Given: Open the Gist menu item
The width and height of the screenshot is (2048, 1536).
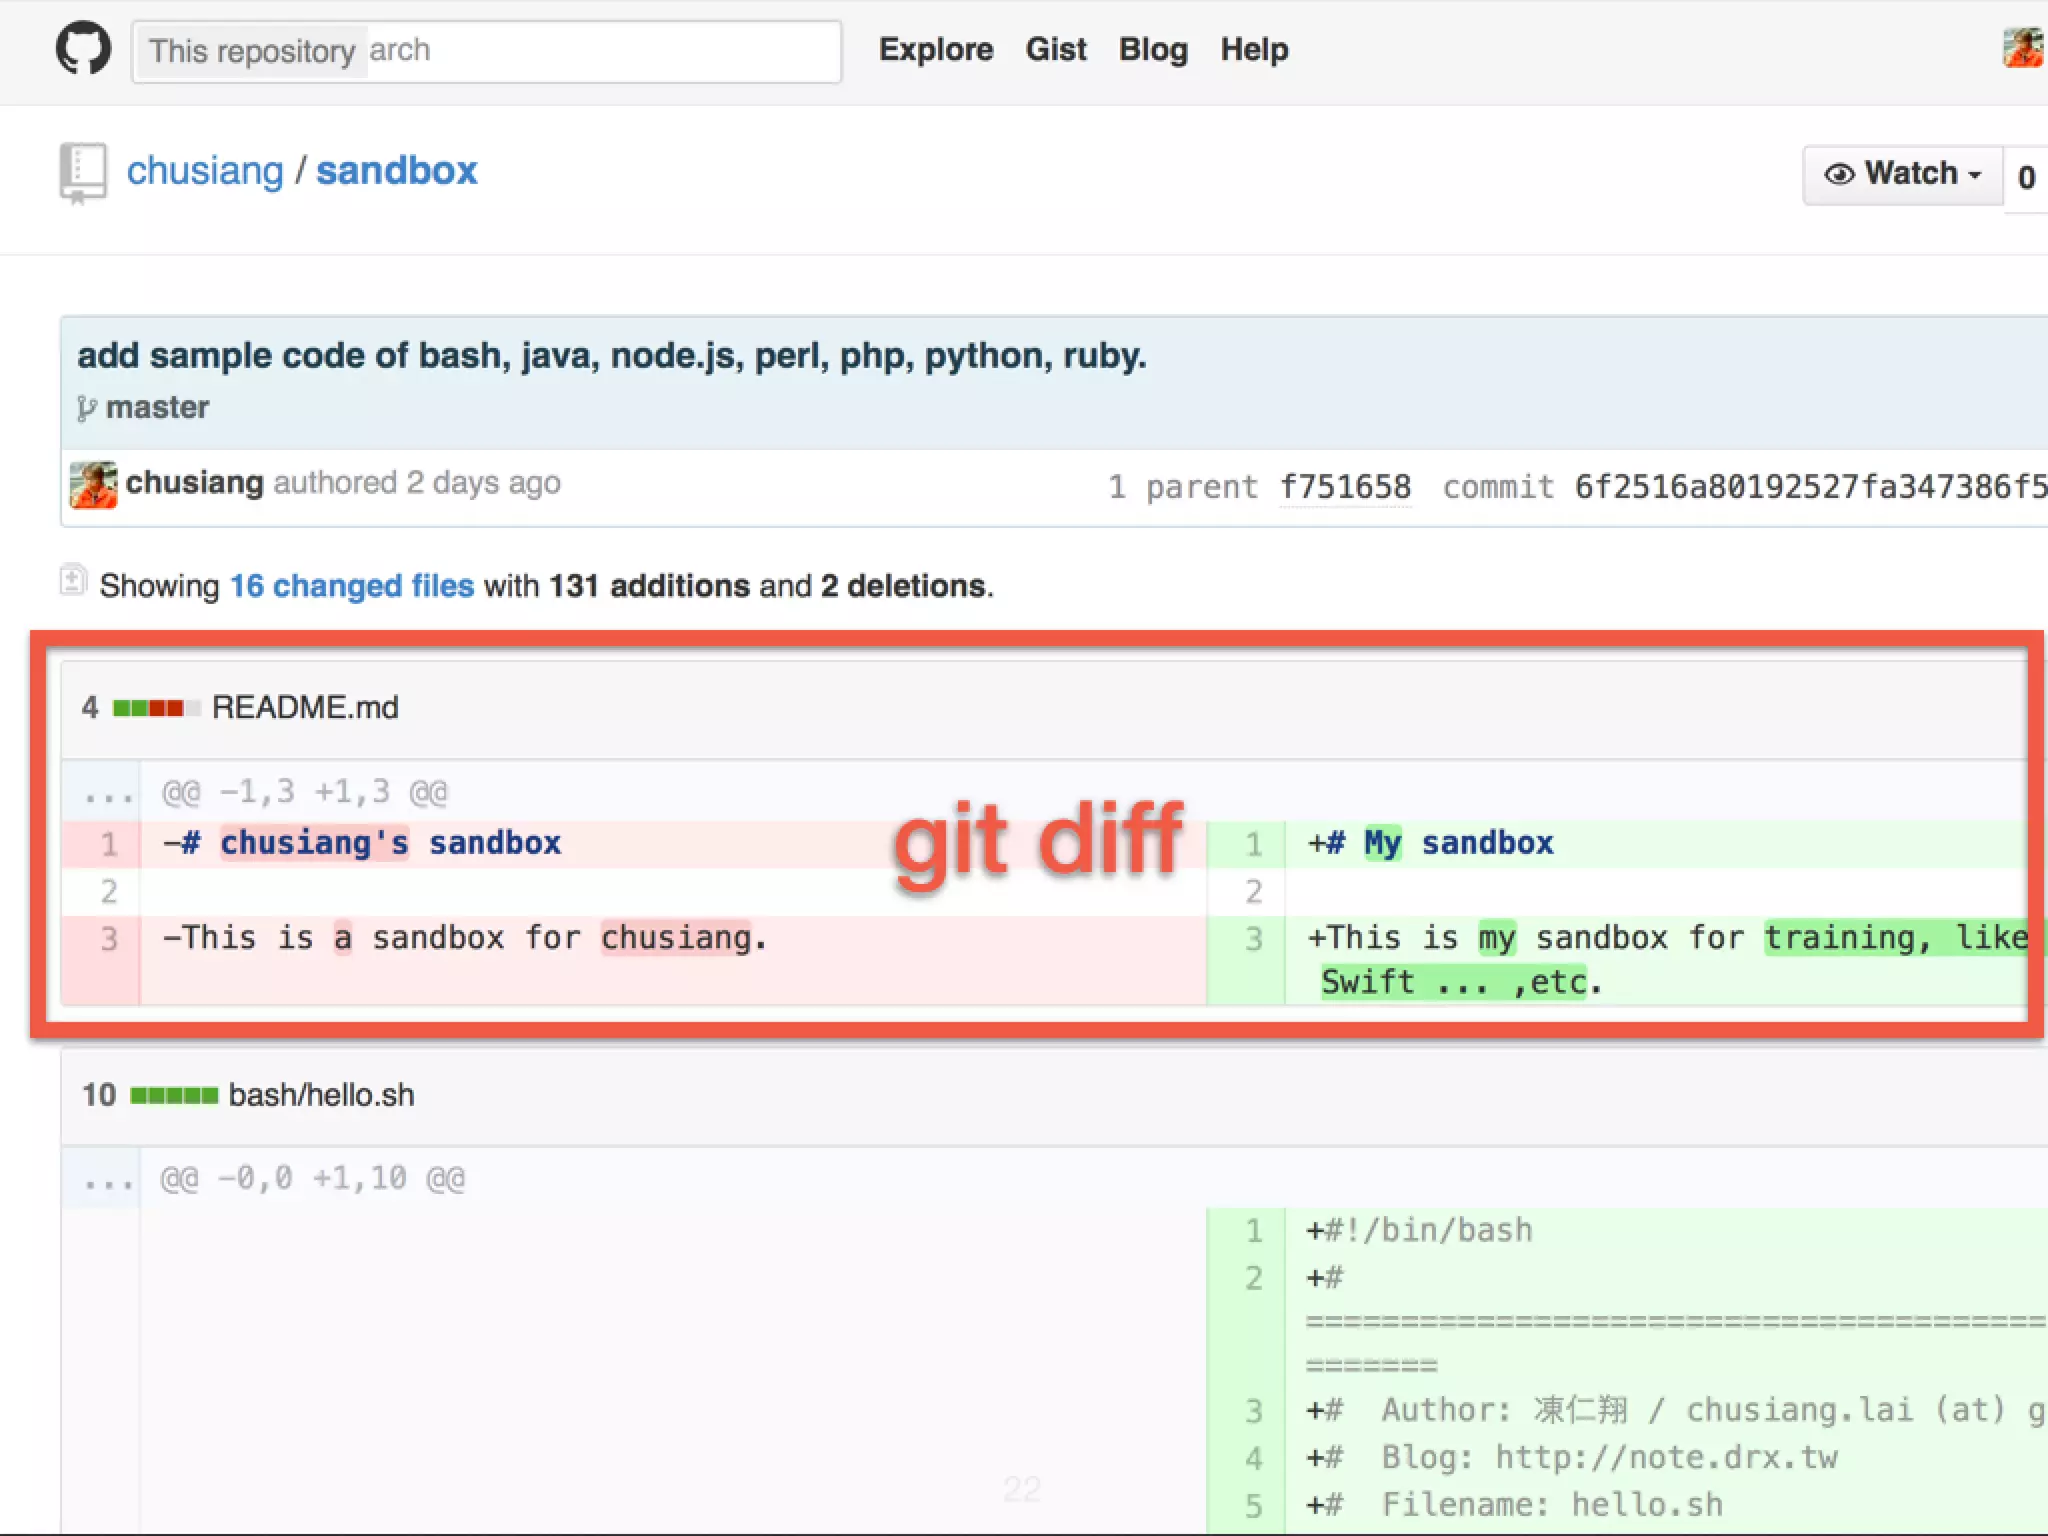Looking at the screenshot, I should click(1056, 50).
